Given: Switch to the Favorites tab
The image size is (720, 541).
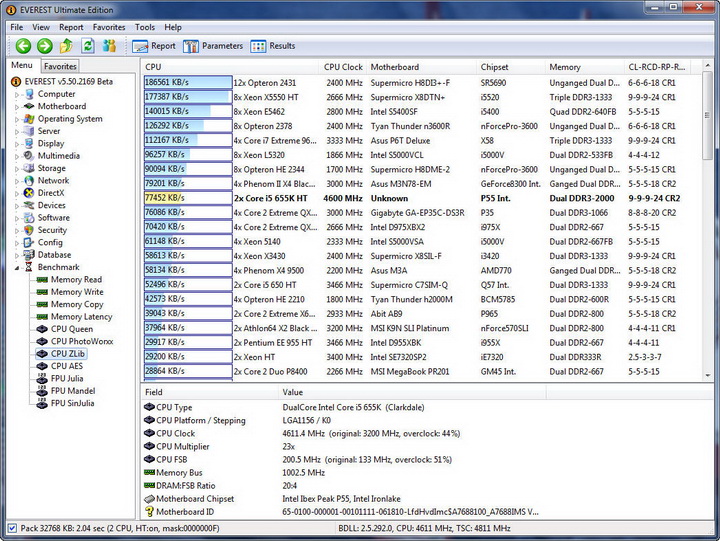Looking at the screenshot, I should (60, 67).
